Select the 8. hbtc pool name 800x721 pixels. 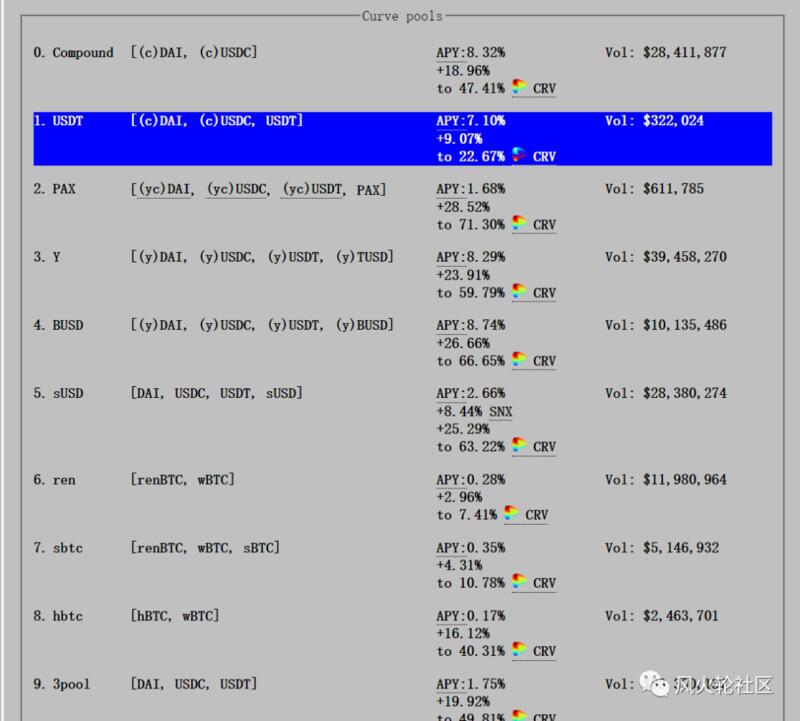point(58,616)
